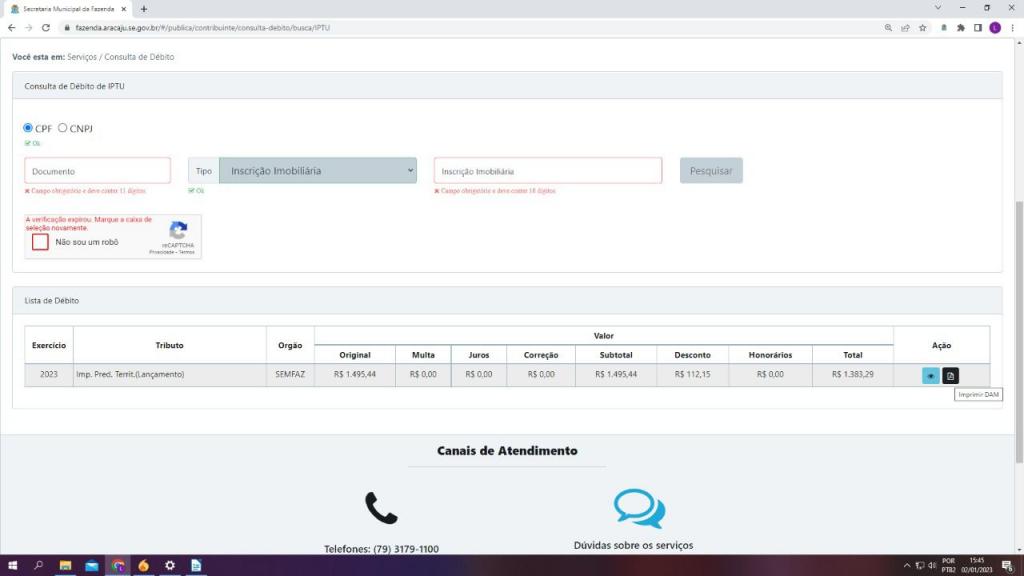This screenshot has height=576, width=1024.
Task: Open the purple profile avatar
Action: click(995, 27)
